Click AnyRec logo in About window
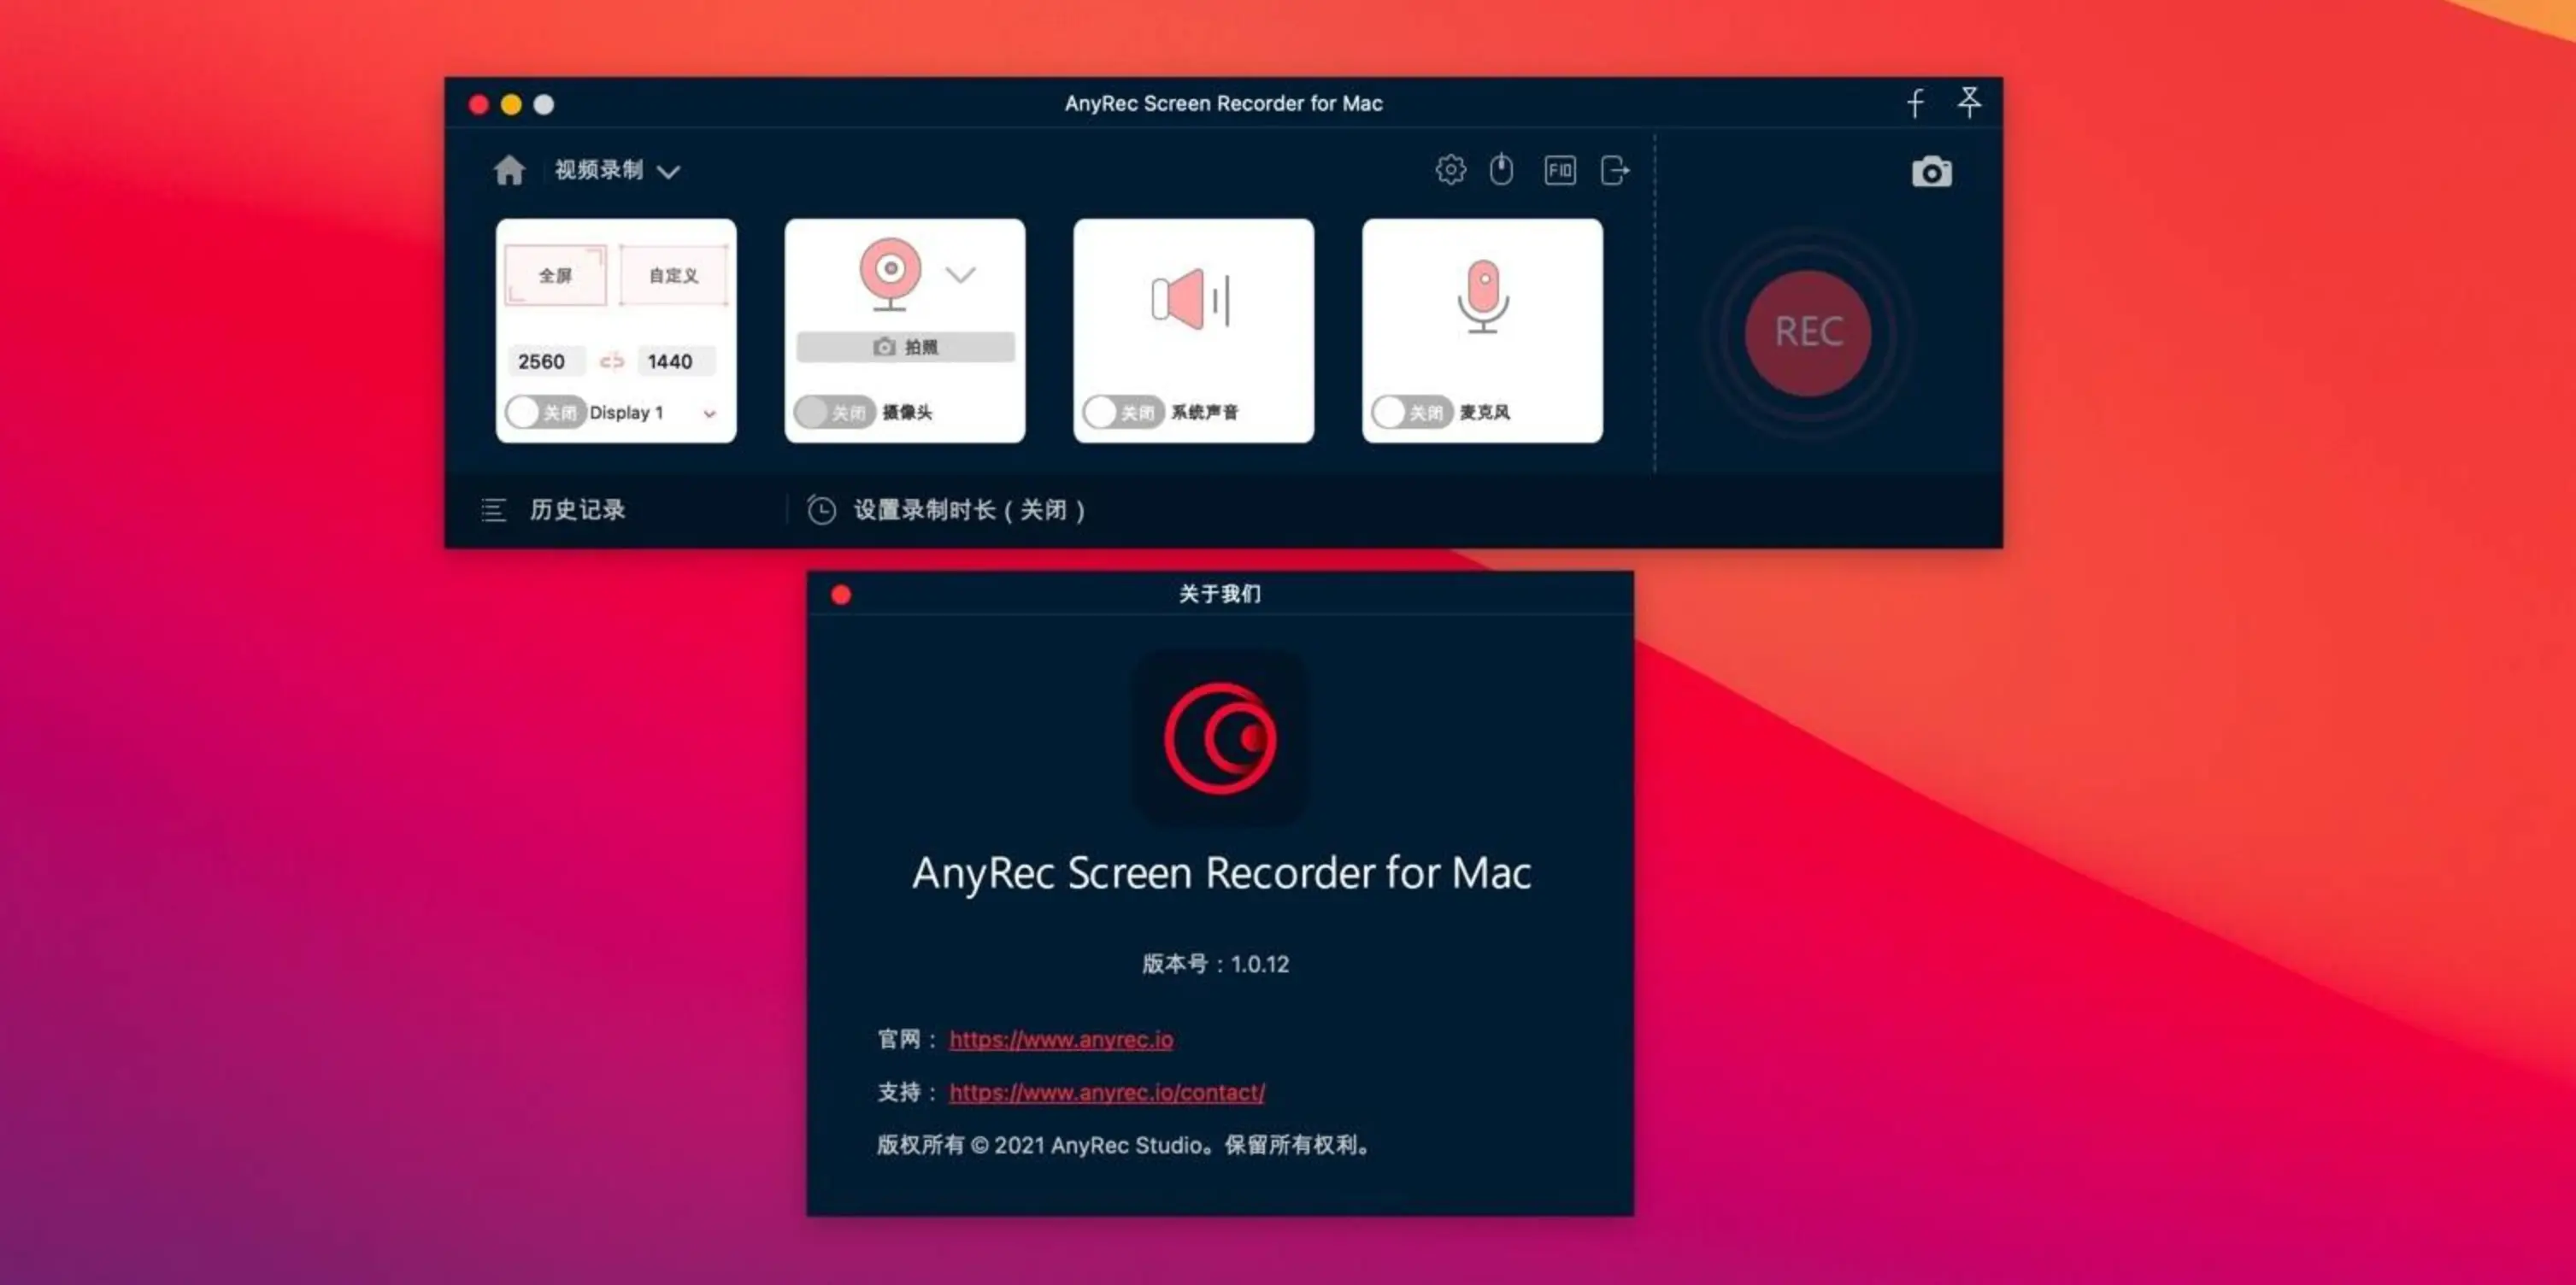This screenshot has width=2576, height=1285. point(1220,738)
